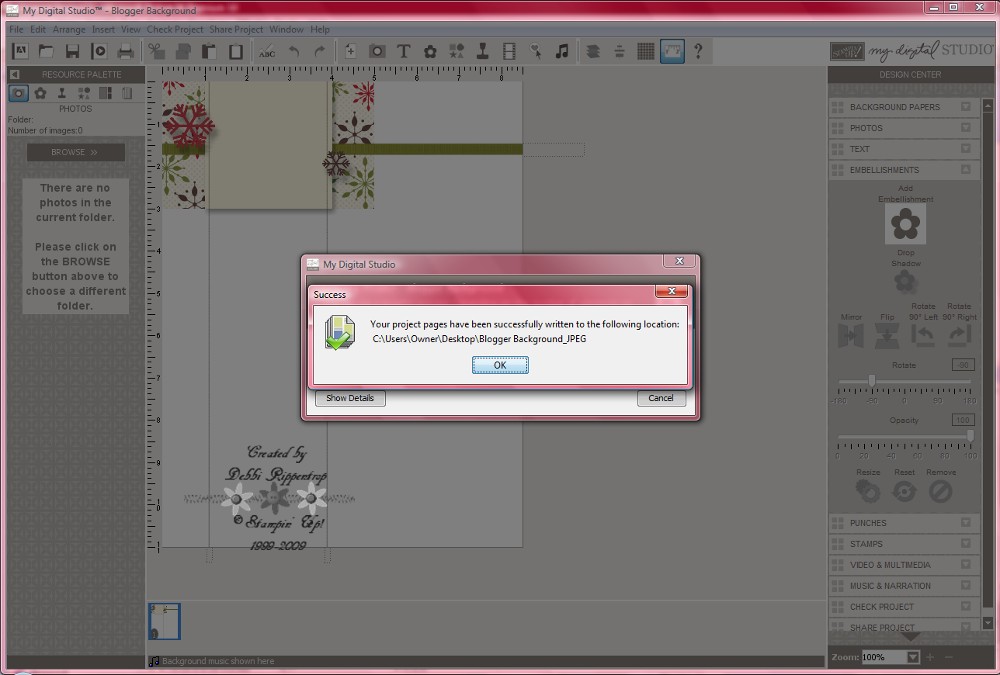Close the Success dialog with its X
Screen dimensions: 1000x675
point(672,291)
